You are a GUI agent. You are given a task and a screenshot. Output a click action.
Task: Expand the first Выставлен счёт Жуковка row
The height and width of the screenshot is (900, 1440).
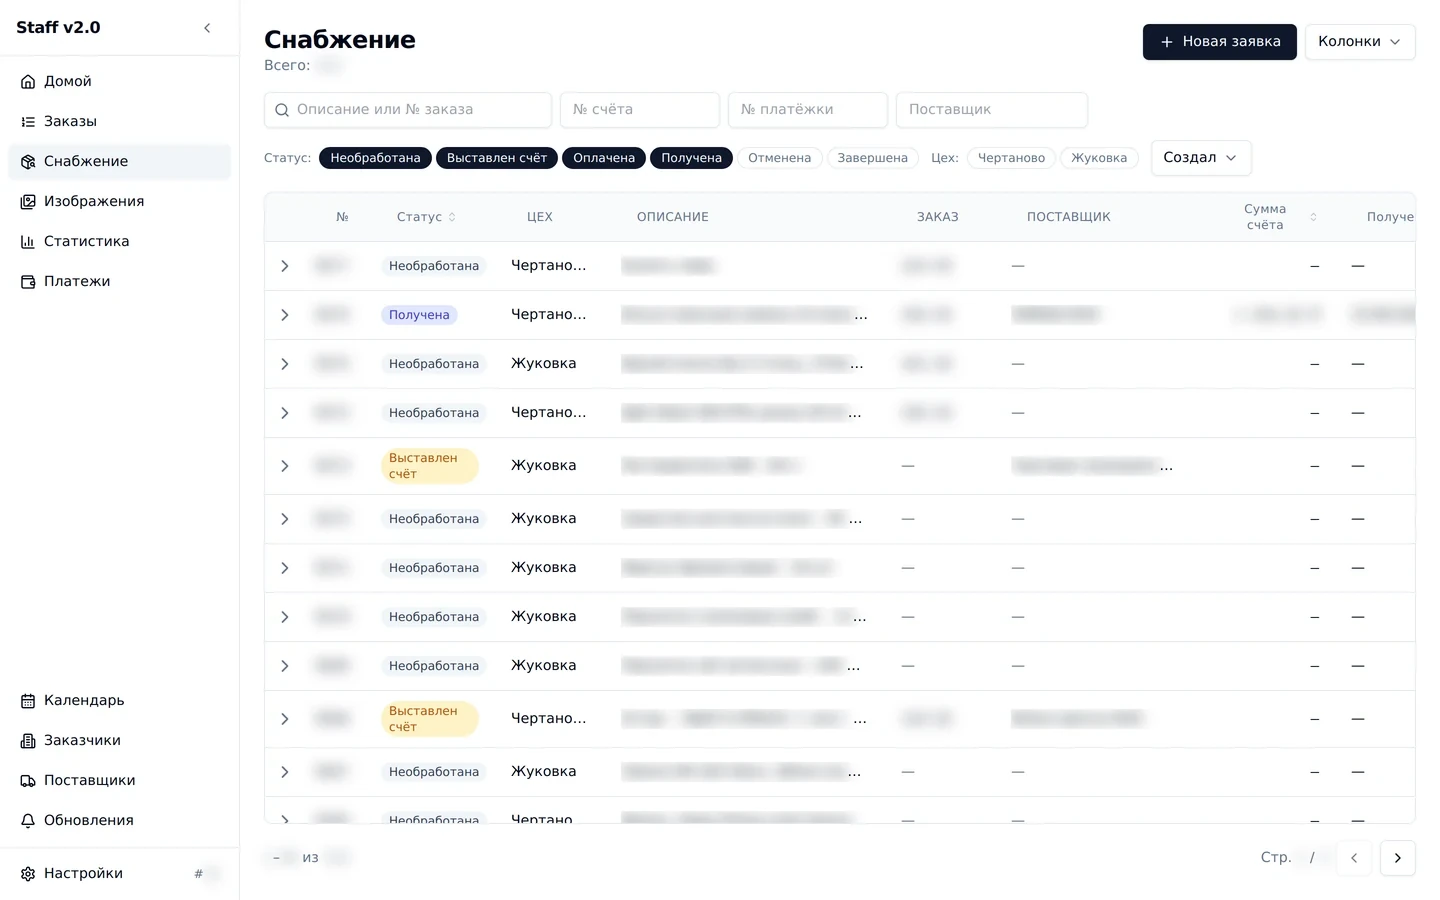[x=285, y=466]
